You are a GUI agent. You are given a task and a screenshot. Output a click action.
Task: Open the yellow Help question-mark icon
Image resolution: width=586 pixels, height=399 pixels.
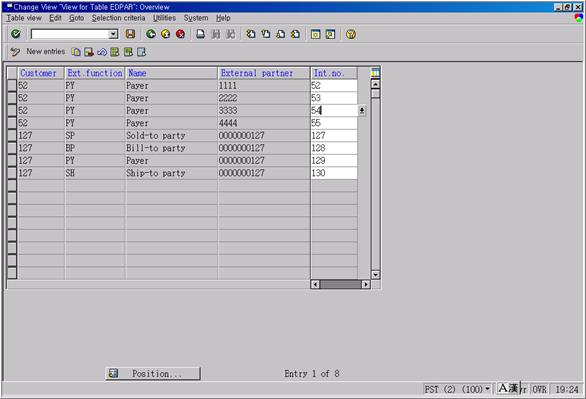351,34
